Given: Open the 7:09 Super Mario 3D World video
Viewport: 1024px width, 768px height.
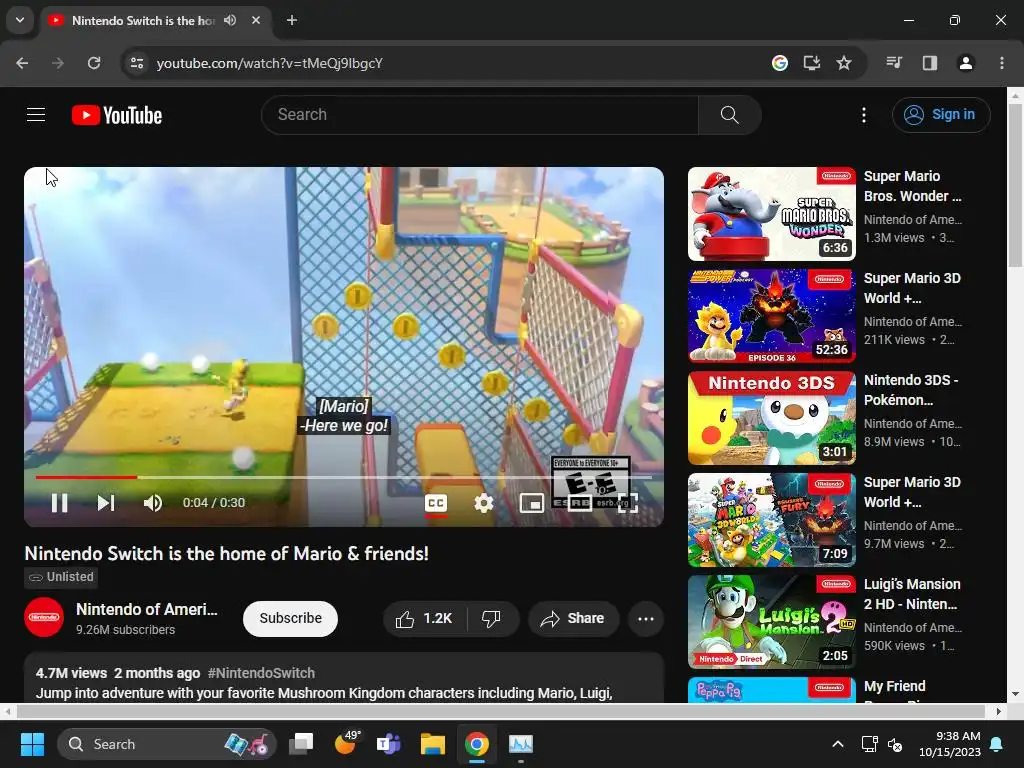Looking at the screenshot, I should 772,519.
